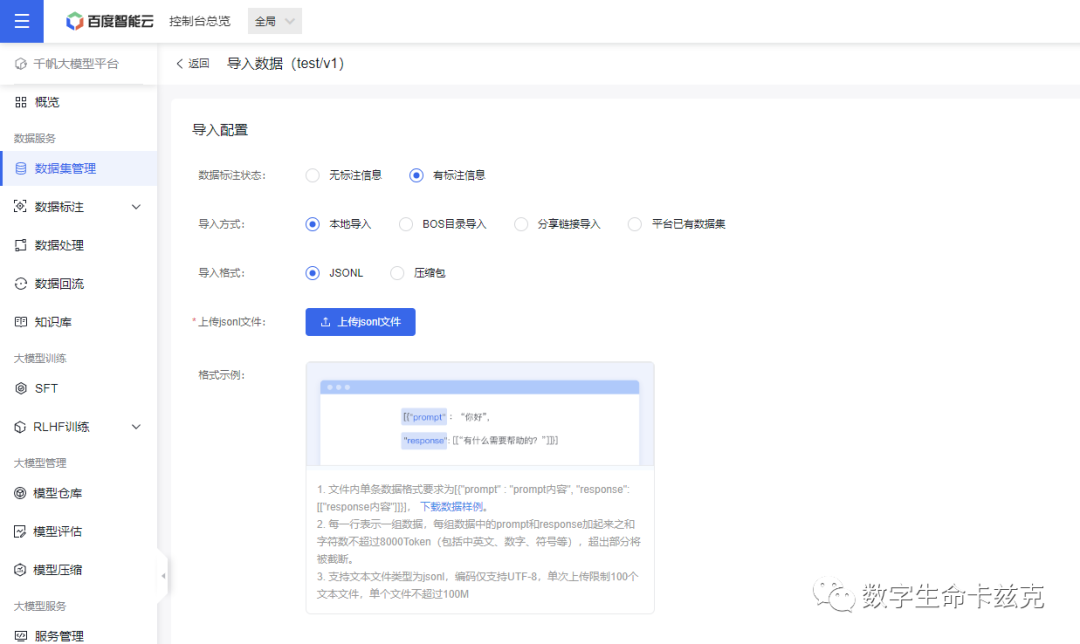Click the back arrow next to 返回
Image resolution: width=1080 pixels, height=644 pixels.
179,63
